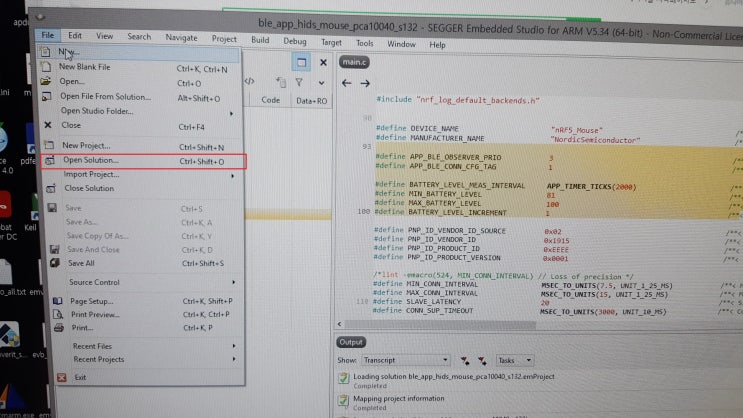Open the View menu

point(104,36)
